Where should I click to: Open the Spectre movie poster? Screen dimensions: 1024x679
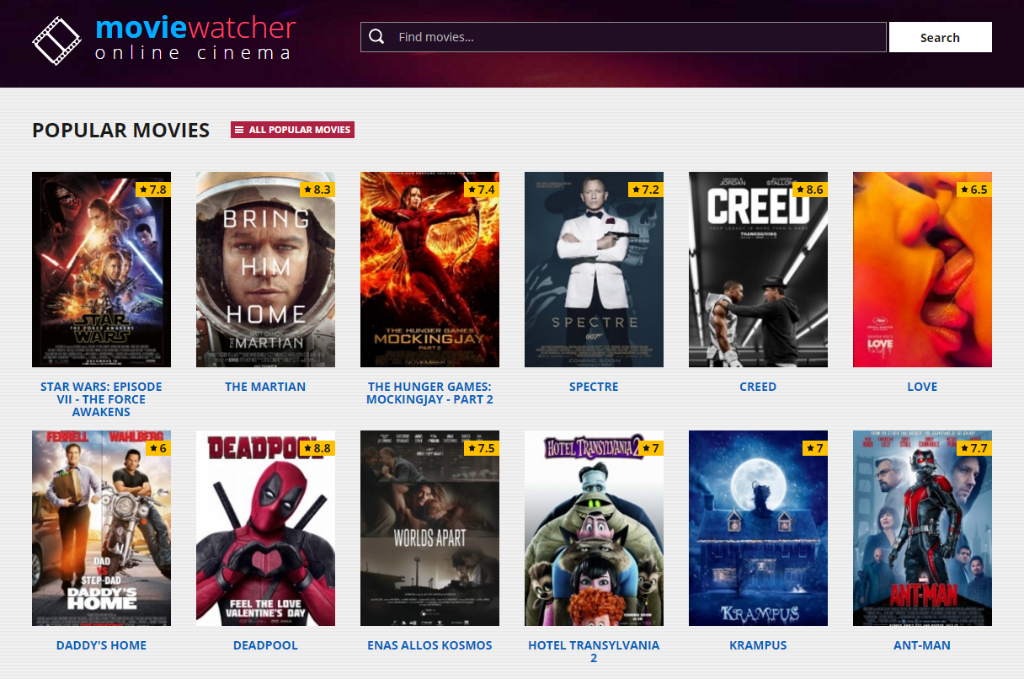(x=594, y=270)
